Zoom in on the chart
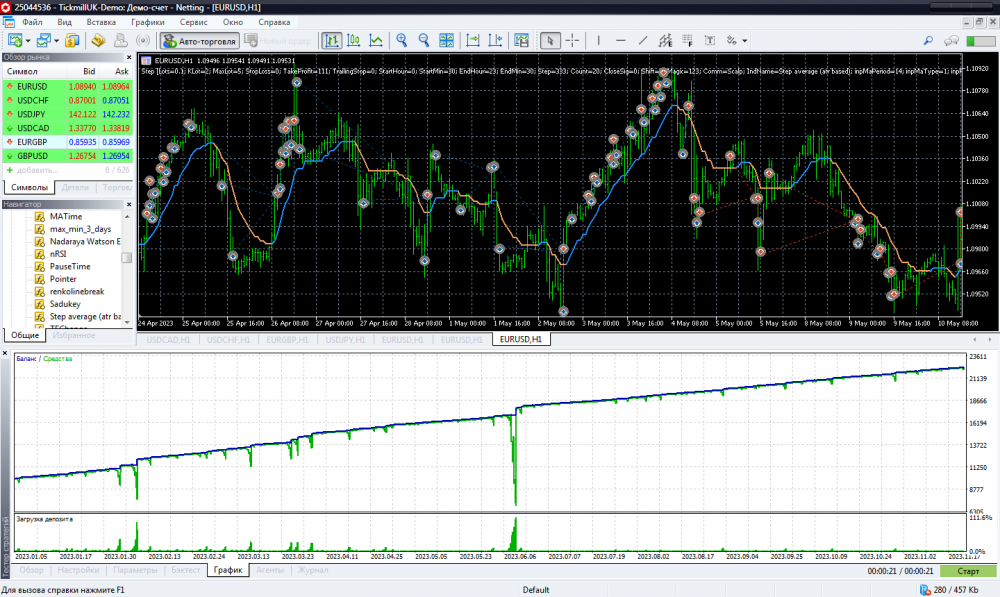Image resolution: width=1000 pixels, height=597 pixels. click(402, 41)
